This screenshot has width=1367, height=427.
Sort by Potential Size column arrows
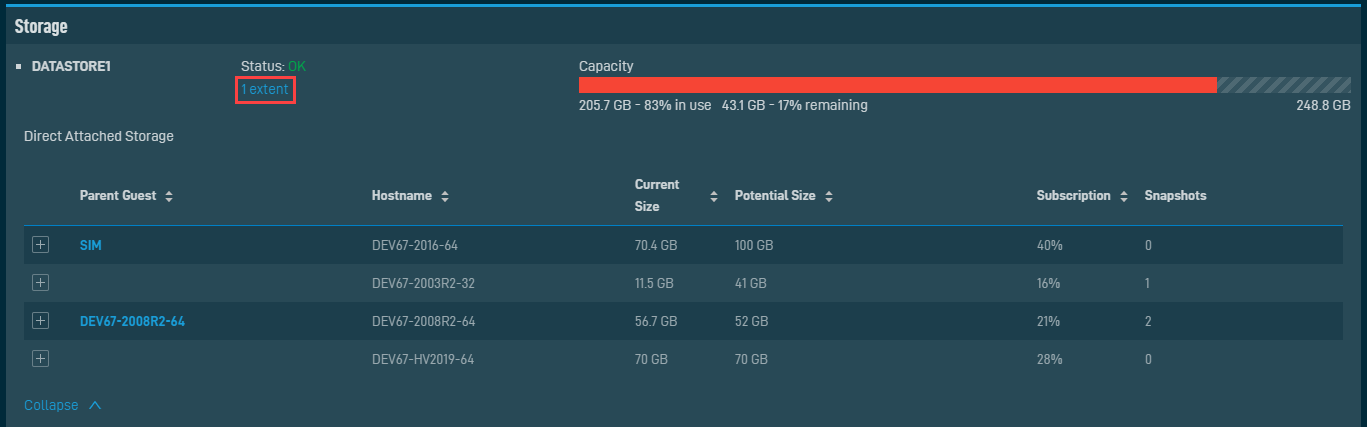pyautogui.click(x=829, y=196)
